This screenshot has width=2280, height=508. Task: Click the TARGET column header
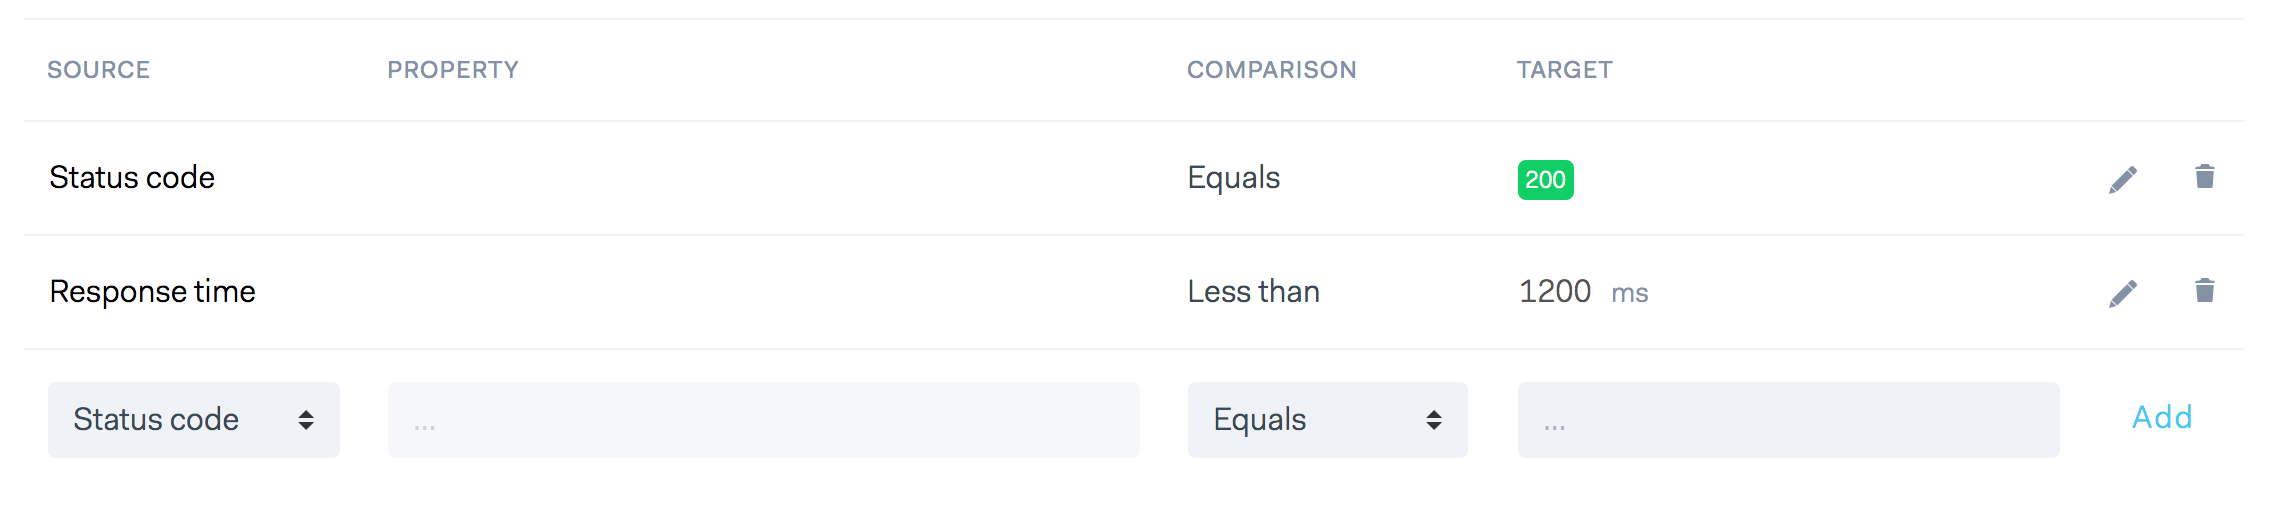point(1564,70)
